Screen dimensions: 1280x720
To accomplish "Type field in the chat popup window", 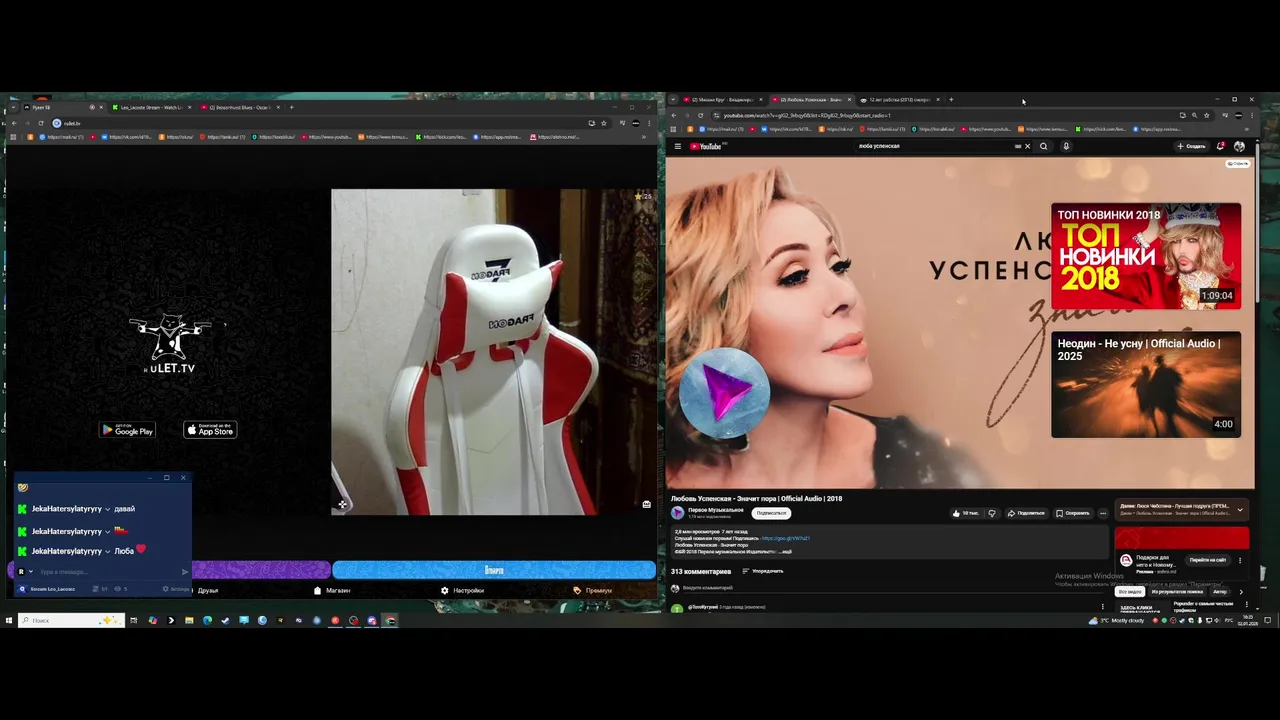I will [105, 572].
